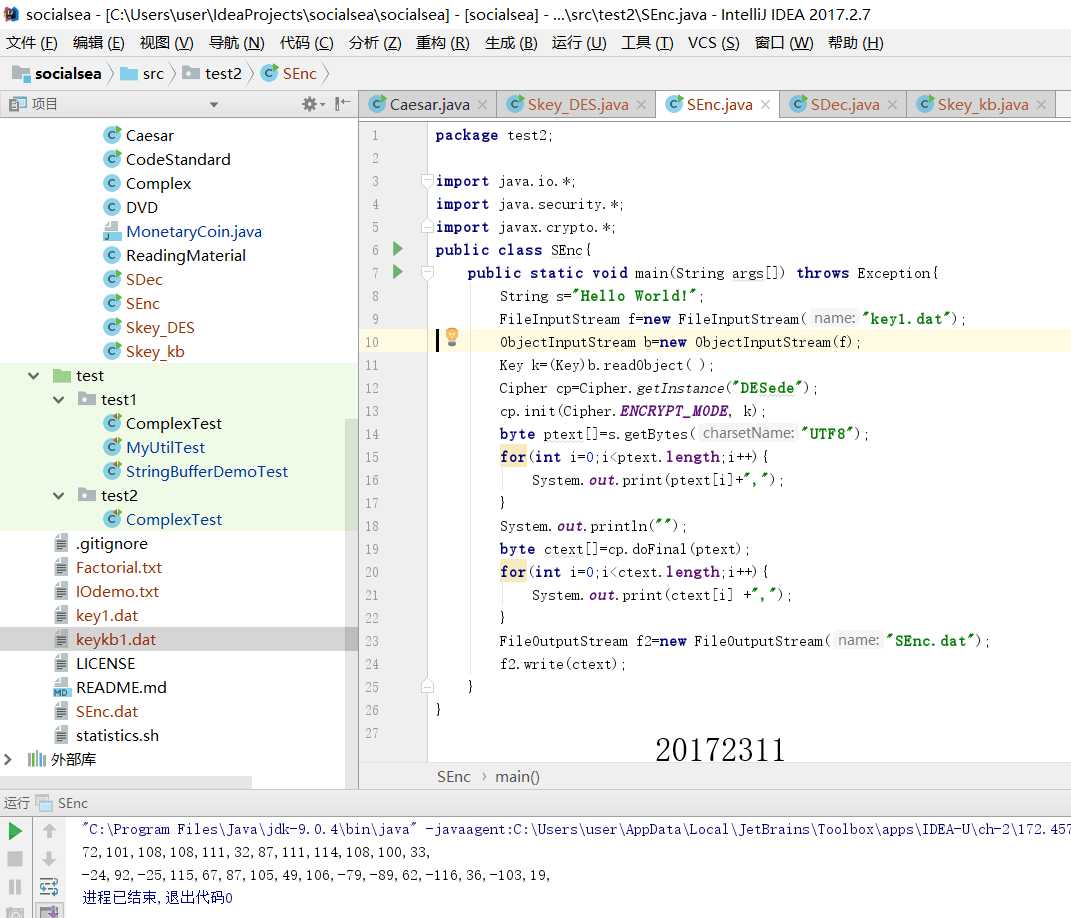
Task: Open the 视图 (V) menu
Action: point(166,43)
